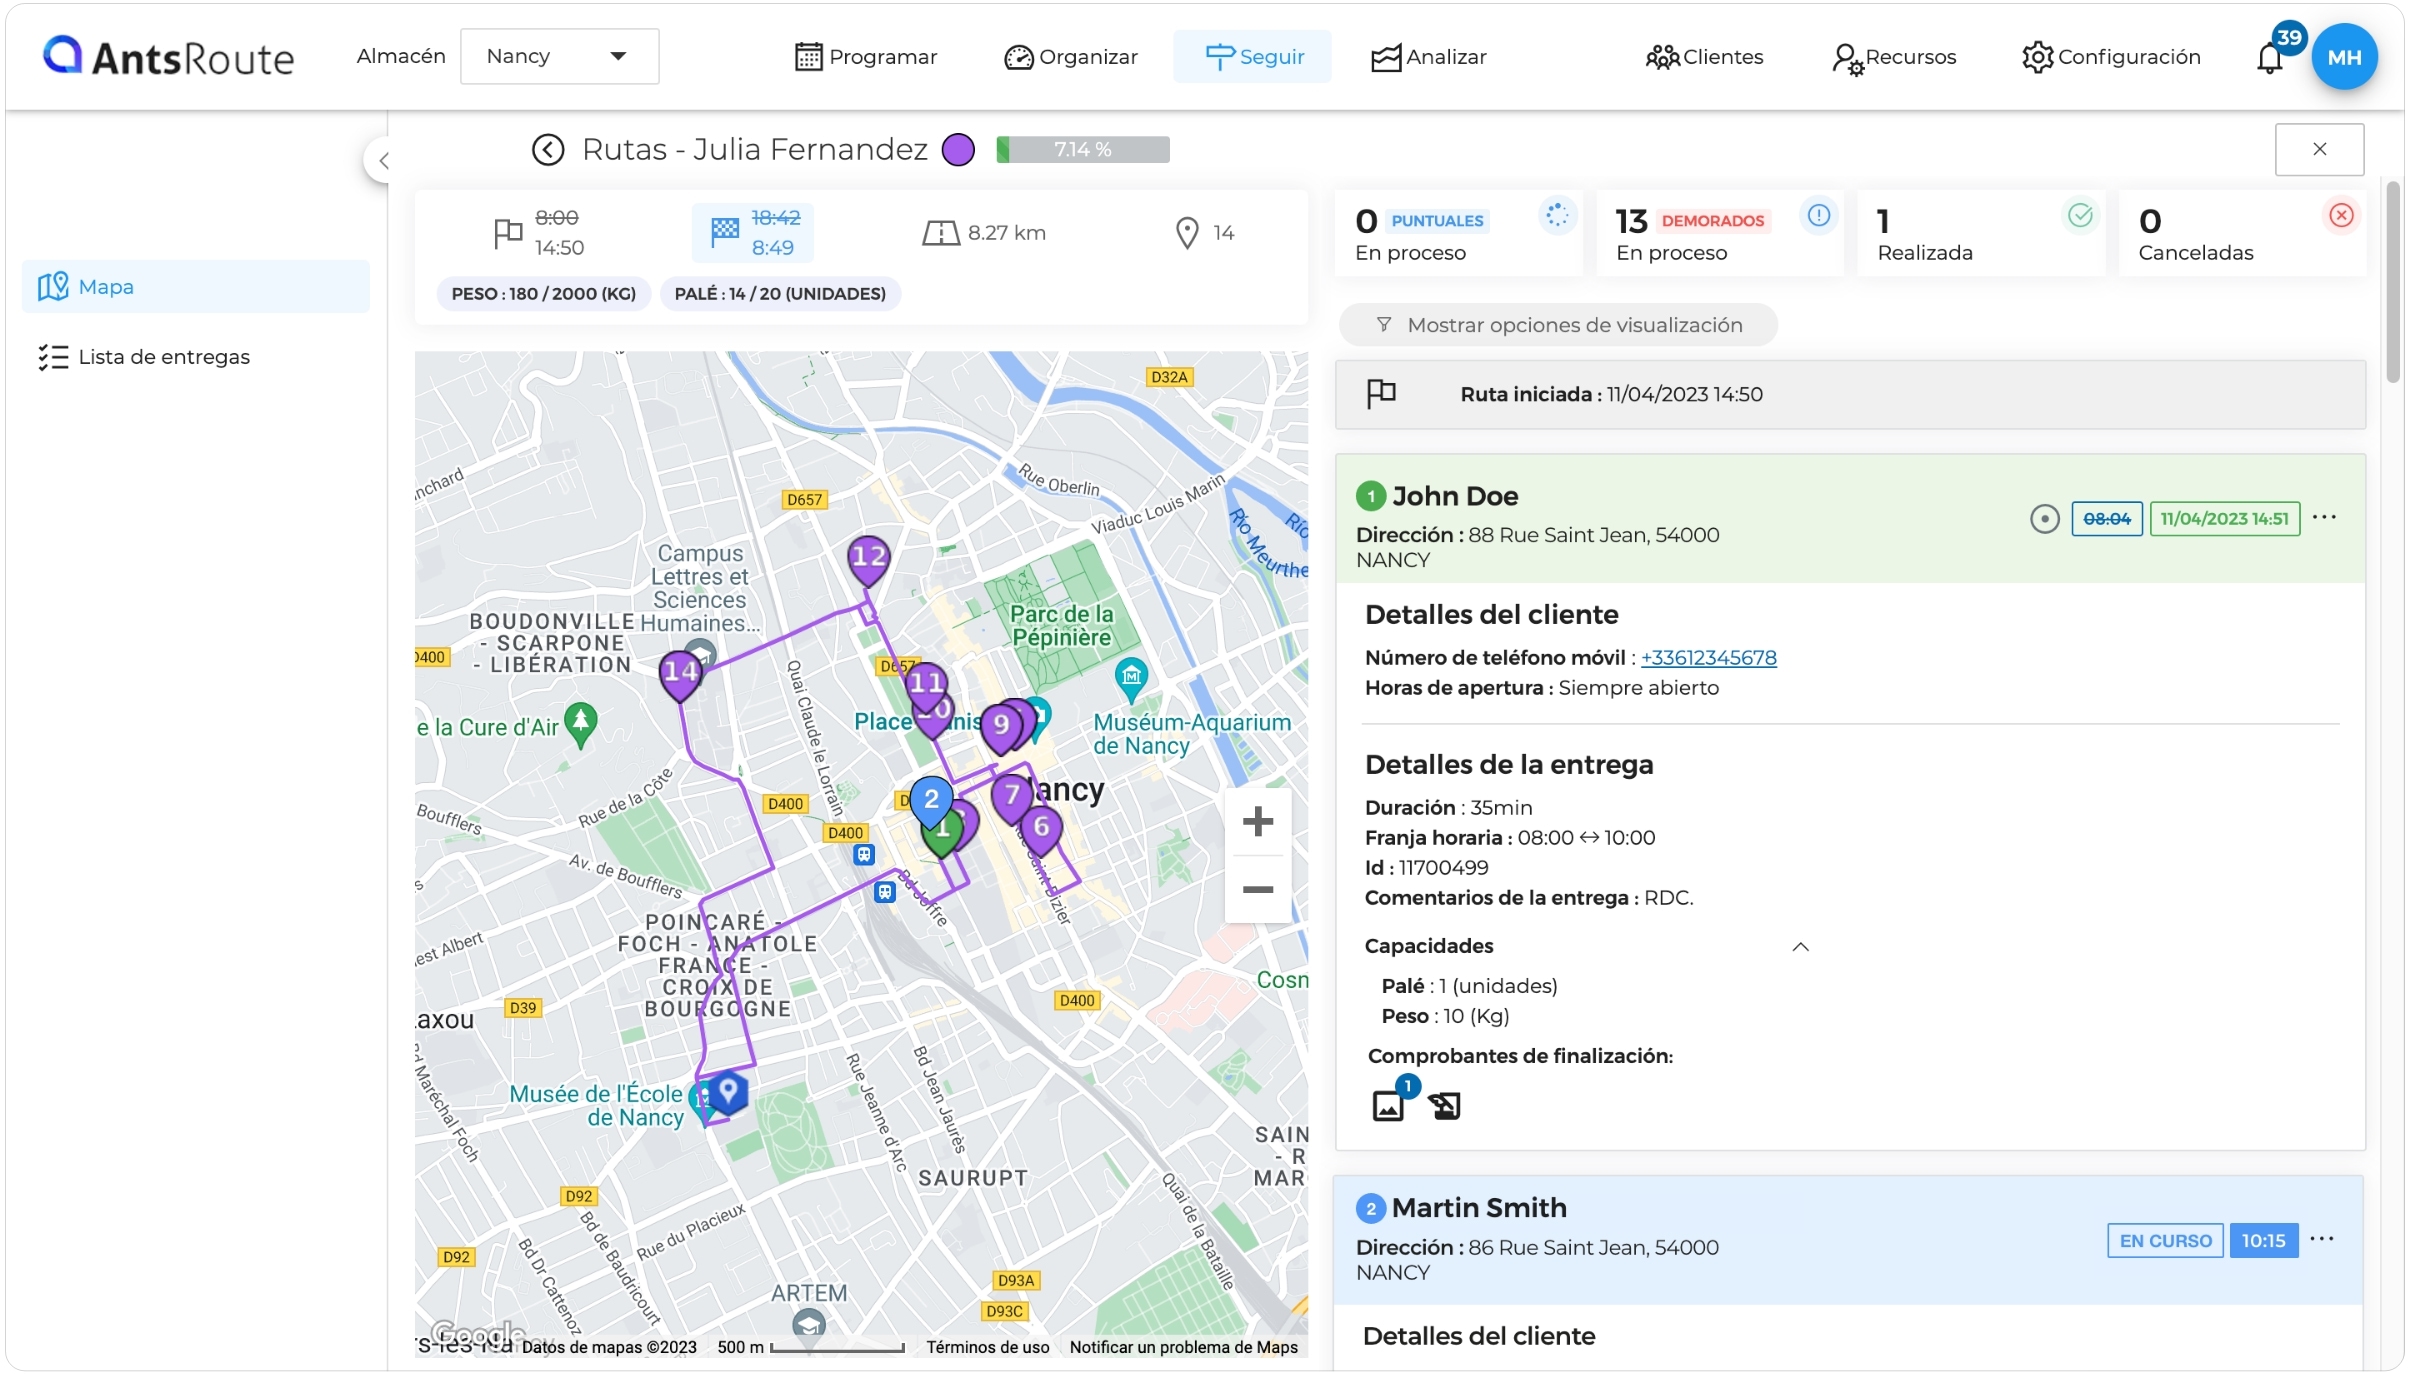Click the 08:04 planned time badge

coord(2106,519)
